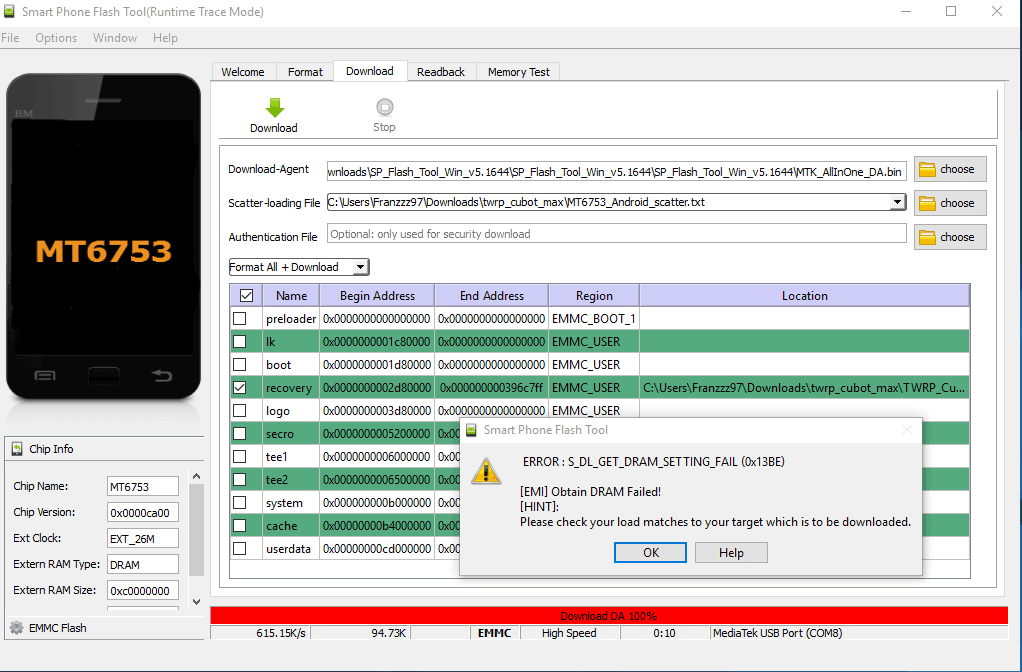The width and height of the screenshot is (1022, 672).
Task: Click the Chip Info scroll up arrow
Action: point(197,476)
